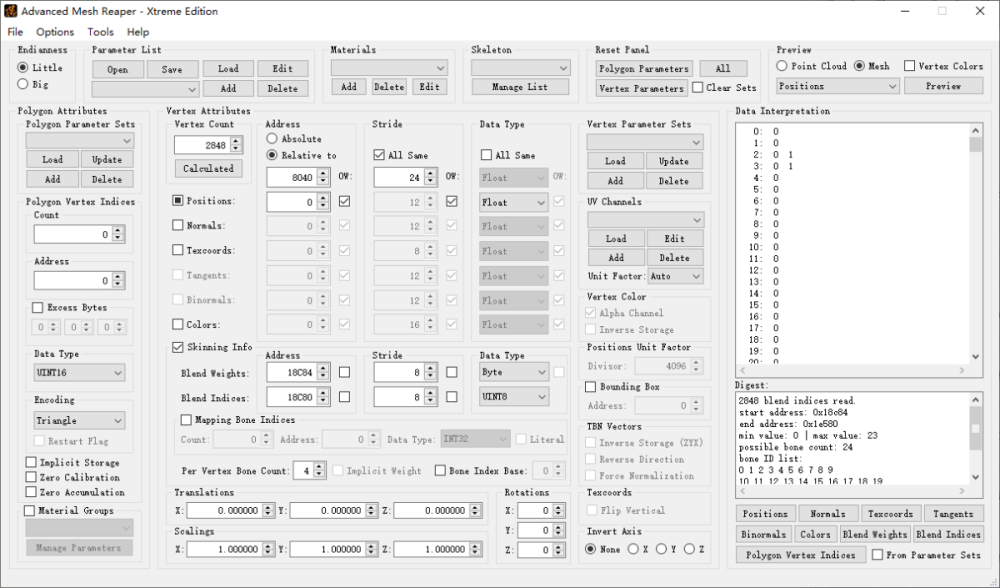Click the Calculated button under Vertex Count

tap(208, 169)
